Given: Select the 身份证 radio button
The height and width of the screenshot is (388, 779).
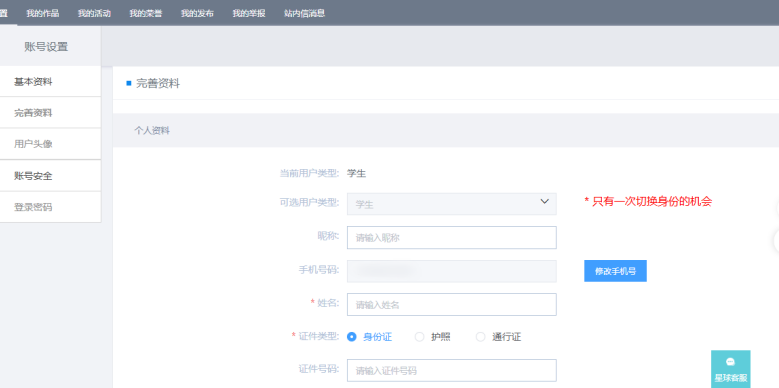Looking at the screenshot, I should 352,337.
